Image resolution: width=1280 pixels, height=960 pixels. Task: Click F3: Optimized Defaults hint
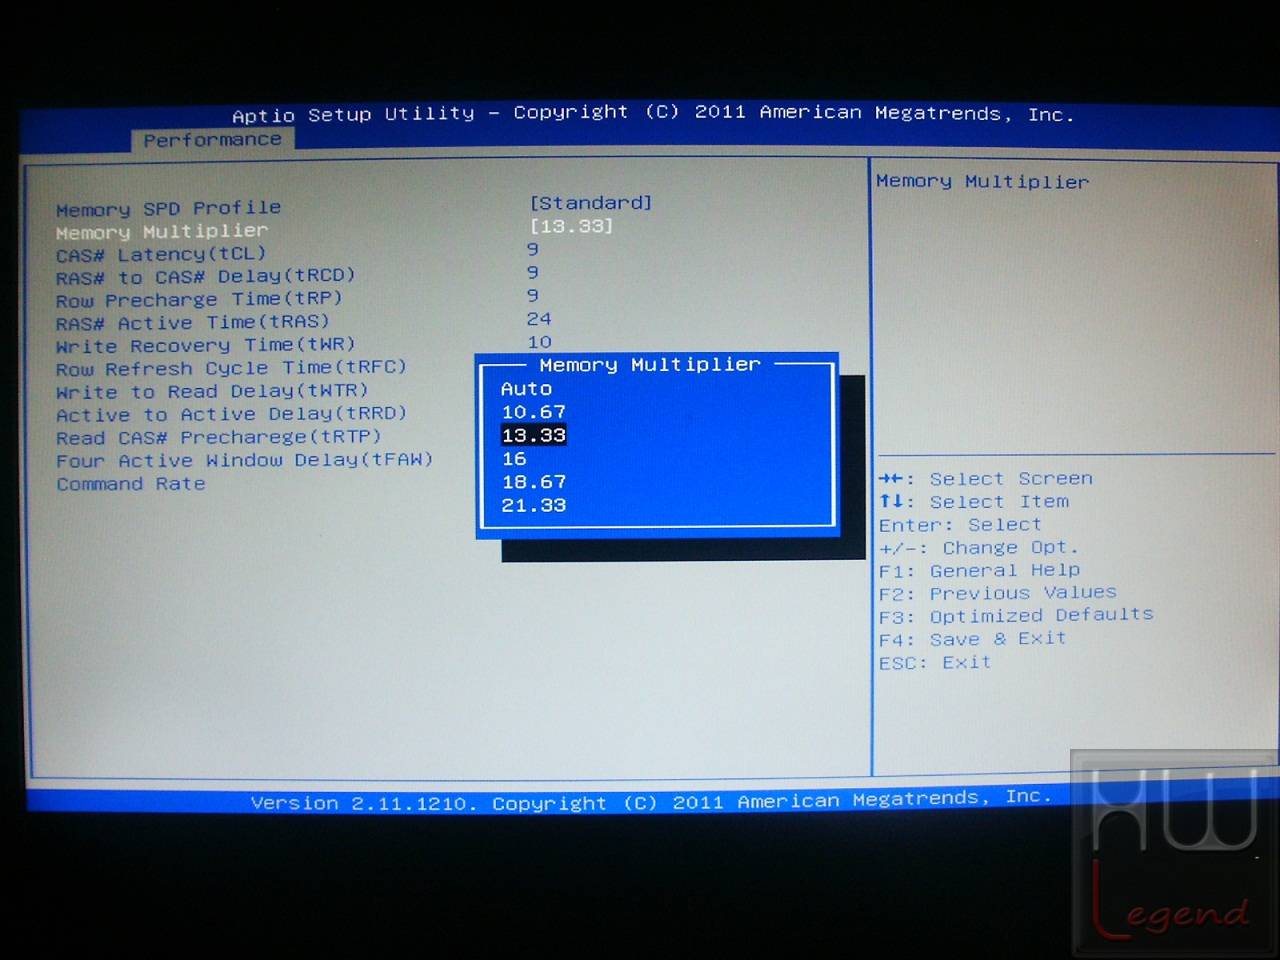(x=1016, y=616)
